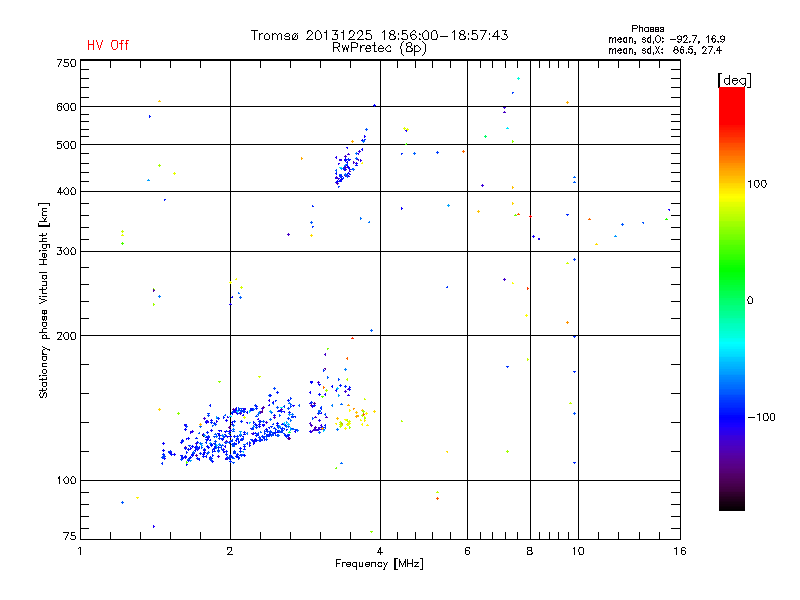Viewport: 800px width, 600px height.
Task: Click the "Stationary phase Virtual Height [km]" axis label
Action: pyautogui.click(x=43, y=301)
